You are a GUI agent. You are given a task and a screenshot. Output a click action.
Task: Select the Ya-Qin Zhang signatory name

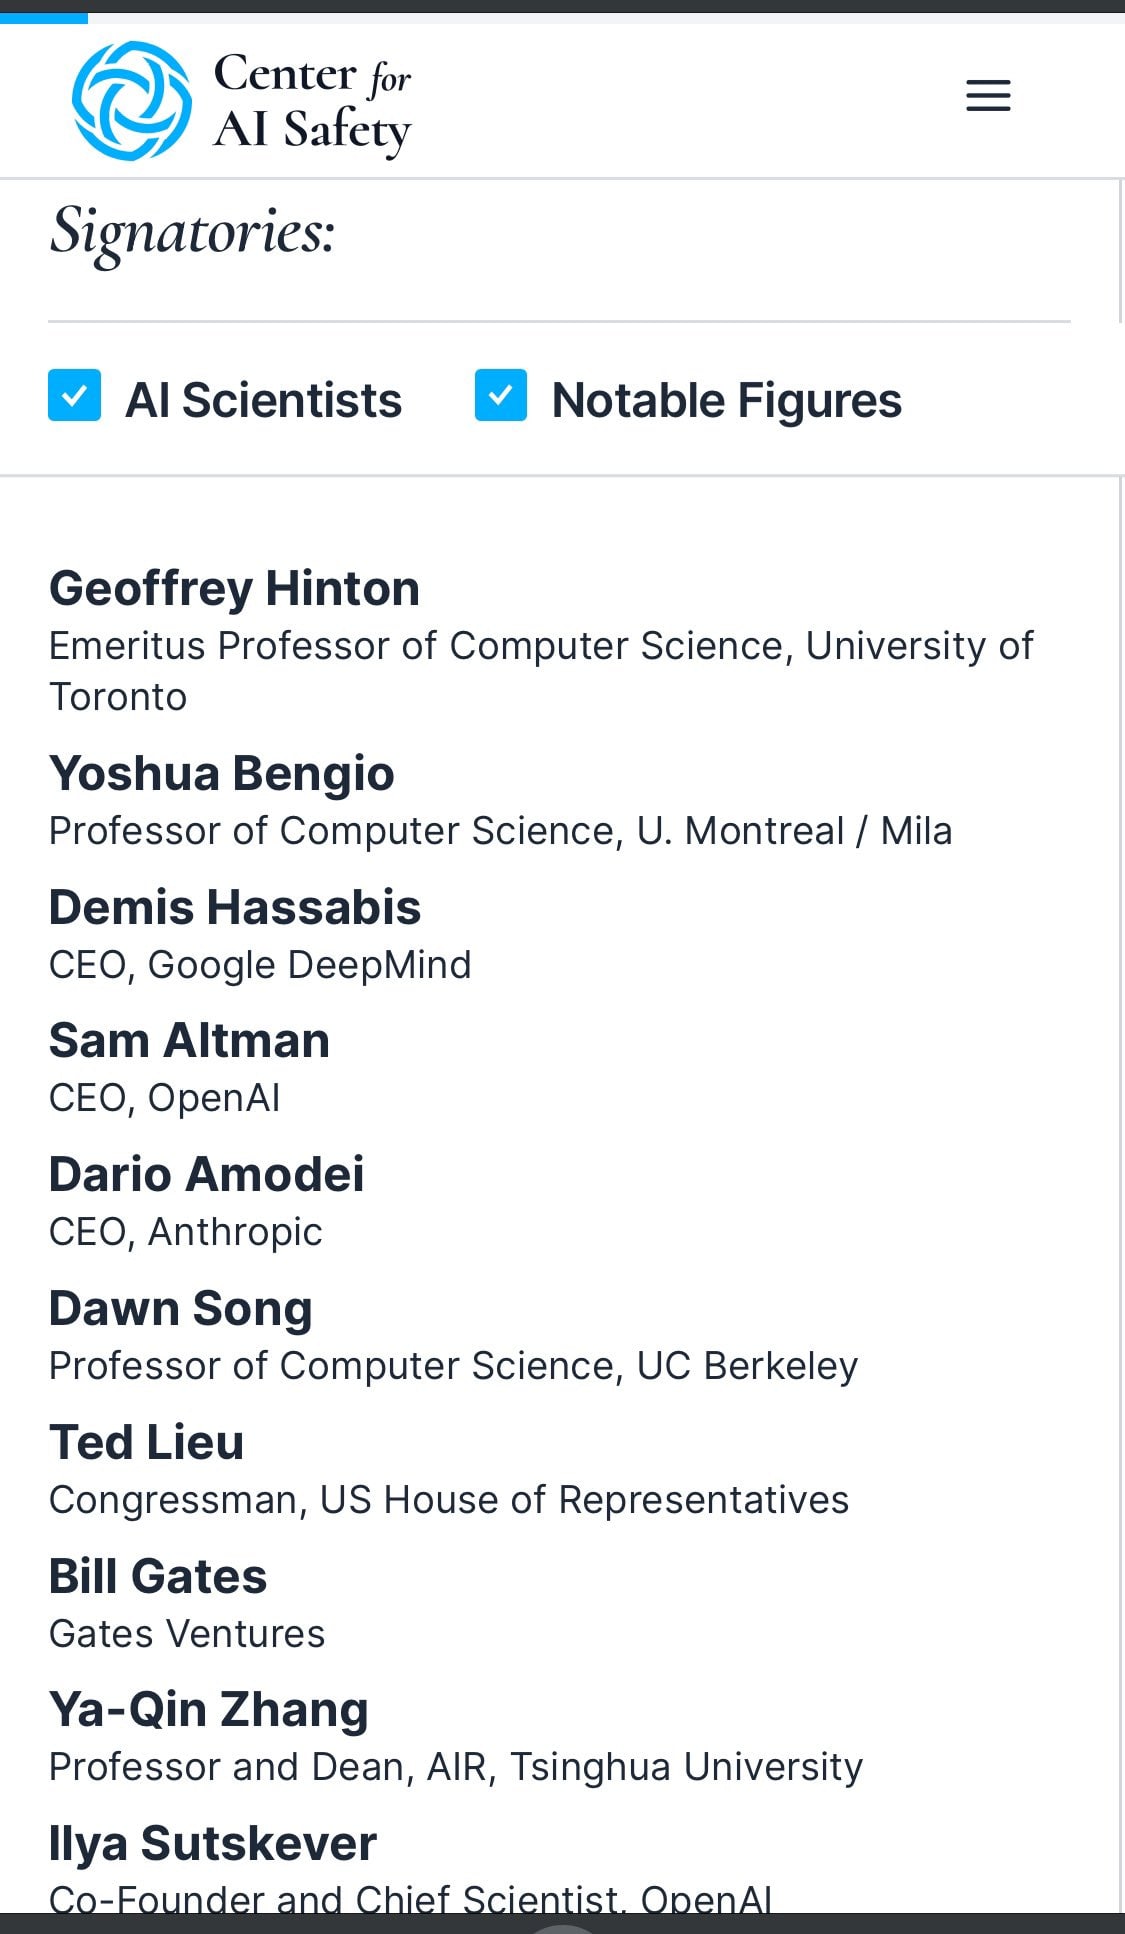(208, 1710)
